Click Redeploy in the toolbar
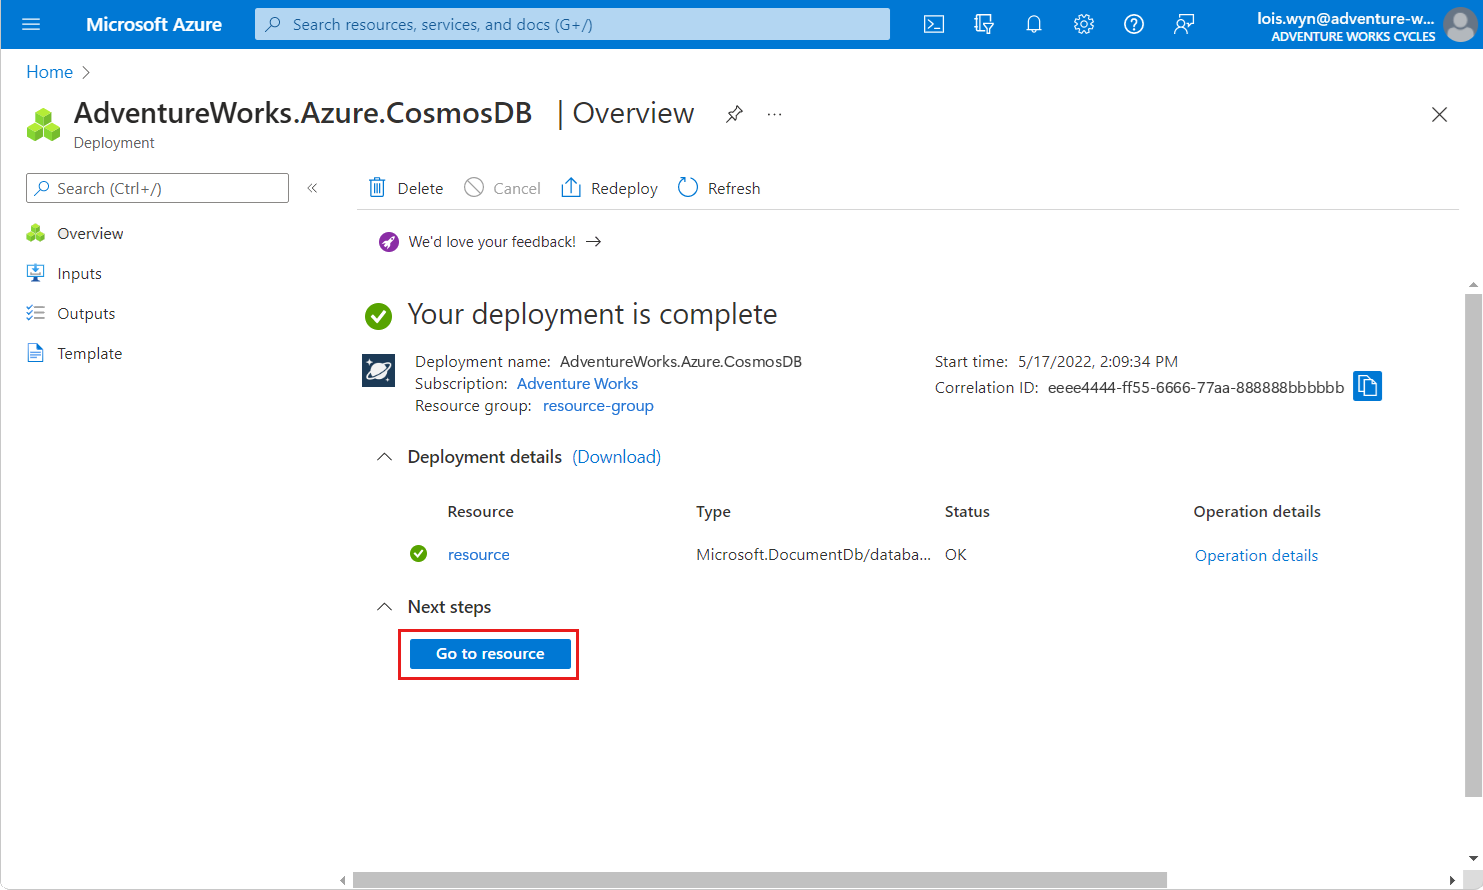The width and height of the screenshot is (1483, 890). pyautogui.click(x=609, y=188)
